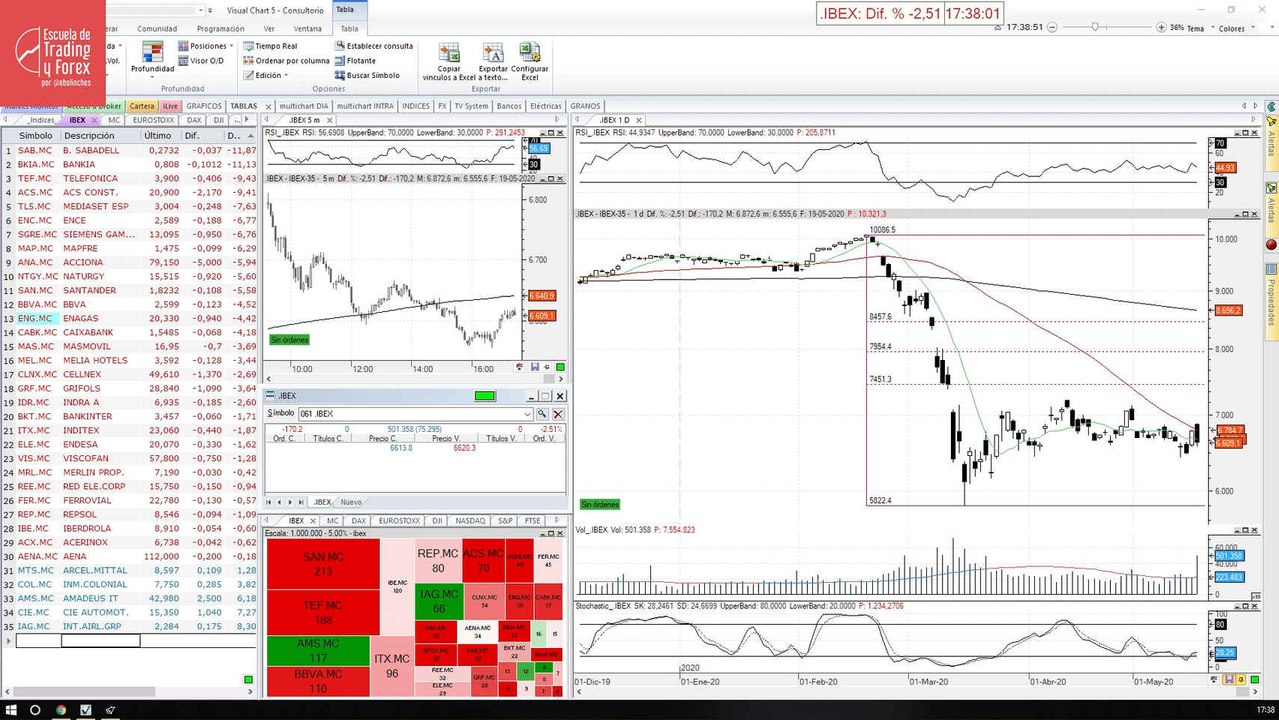Open Windows taskbar search
Viewport: 1279px width, 720px height.
coord(35,710)
